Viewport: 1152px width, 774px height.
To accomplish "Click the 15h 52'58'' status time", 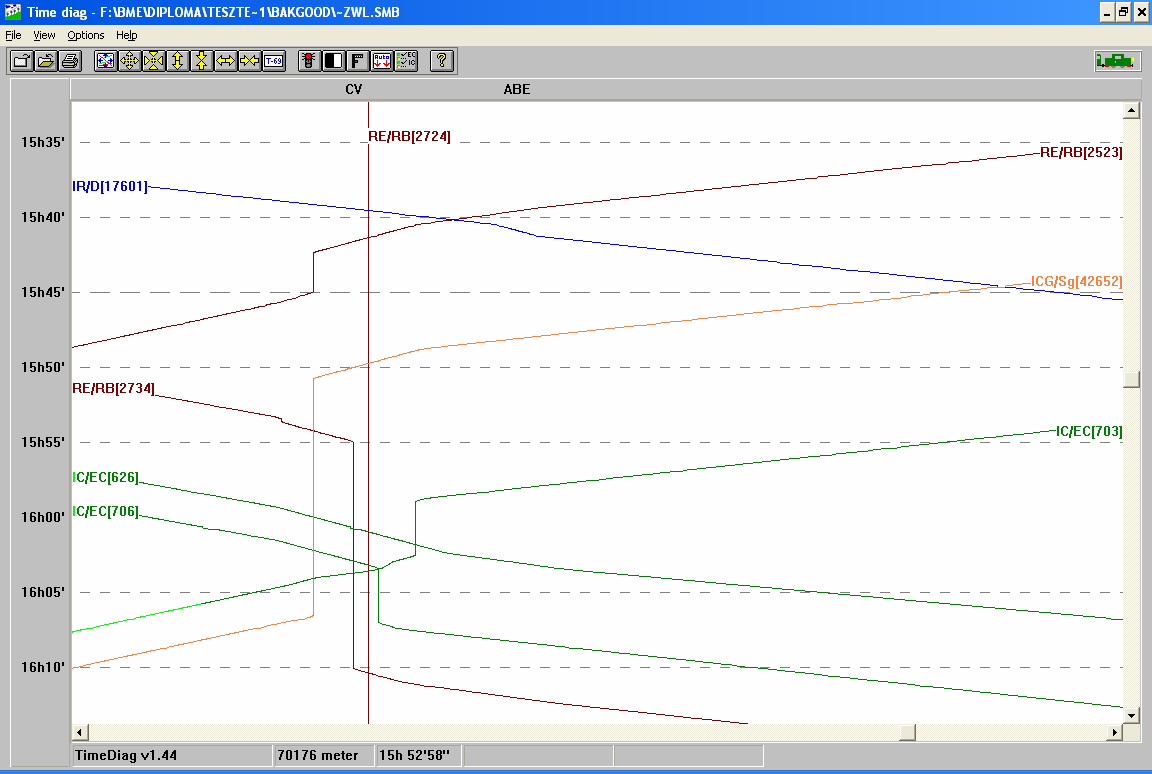I will pyautogui.click(x=417, y=755).
